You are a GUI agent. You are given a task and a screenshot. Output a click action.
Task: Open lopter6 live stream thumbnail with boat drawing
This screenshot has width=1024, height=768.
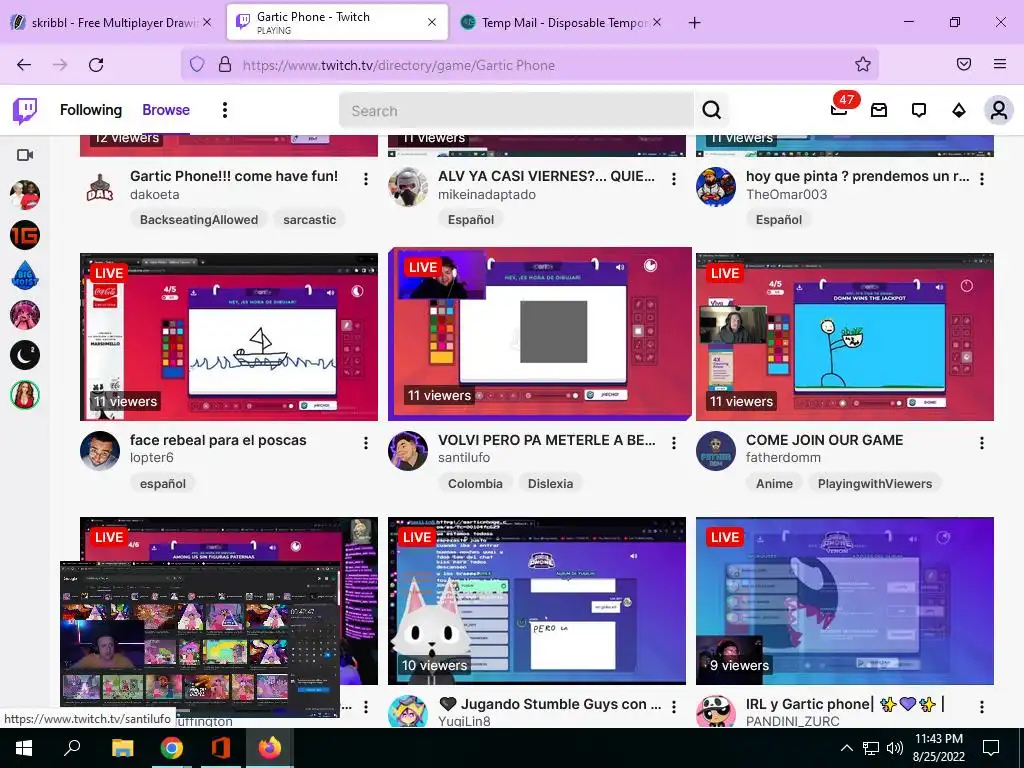(x=229, y=337)
